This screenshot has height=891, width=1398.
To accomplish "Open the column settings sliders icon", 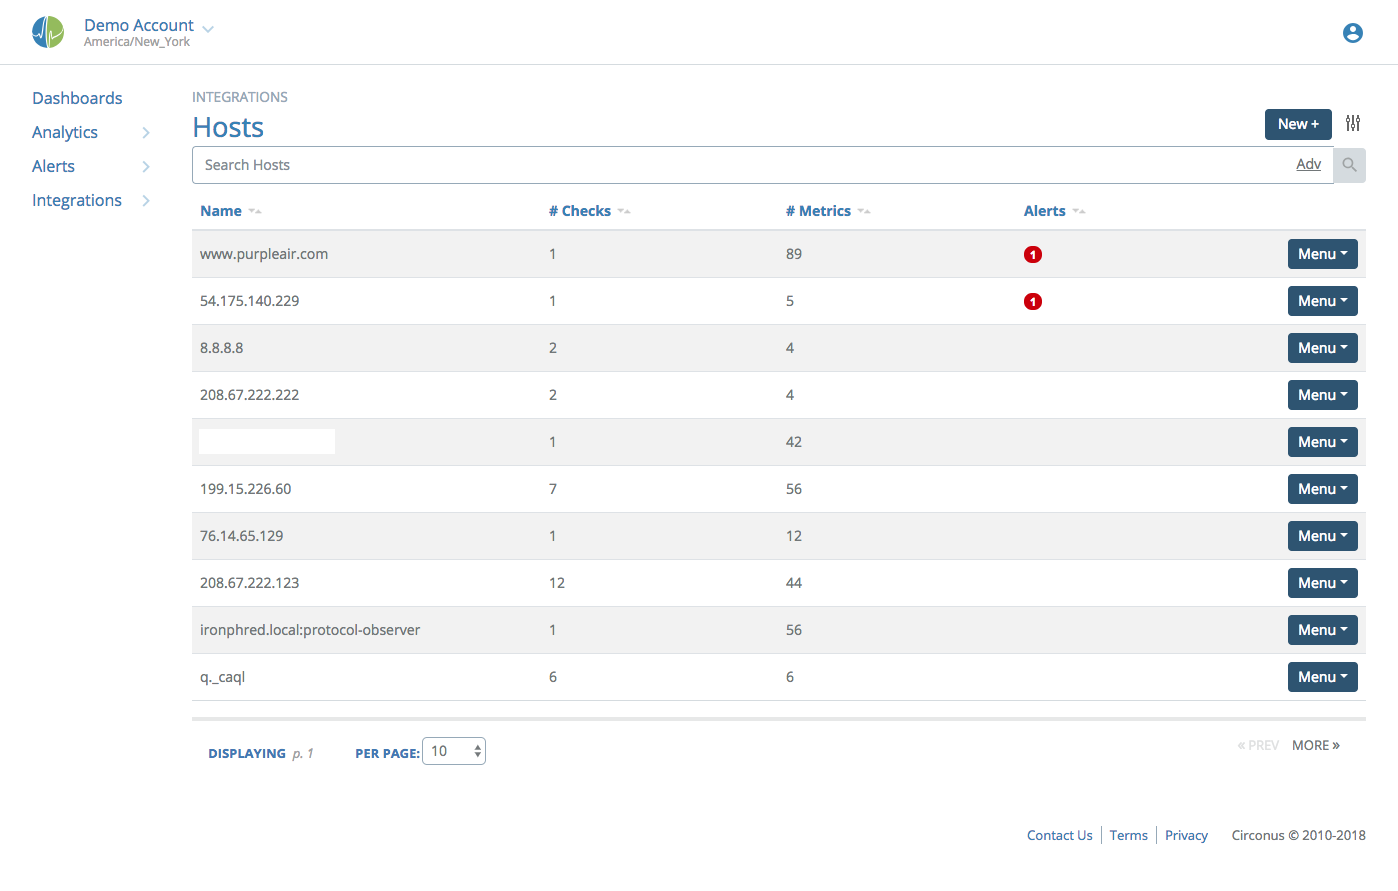I will [x=1353, y=123].
